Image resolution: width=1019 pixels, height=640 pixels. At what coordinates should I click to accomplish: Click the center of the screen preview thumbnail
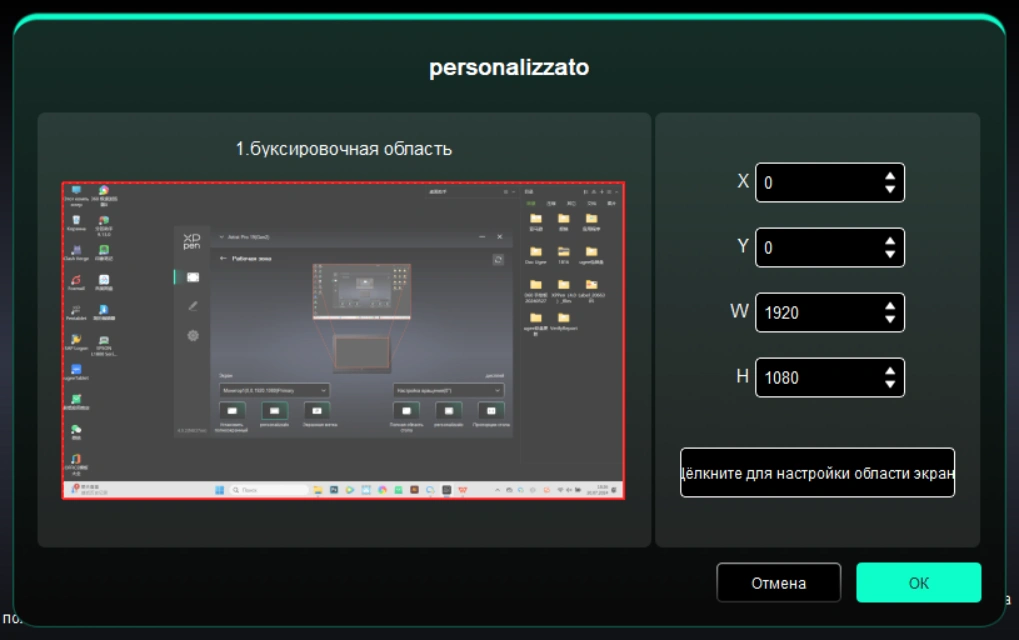[x=343, y=340]
